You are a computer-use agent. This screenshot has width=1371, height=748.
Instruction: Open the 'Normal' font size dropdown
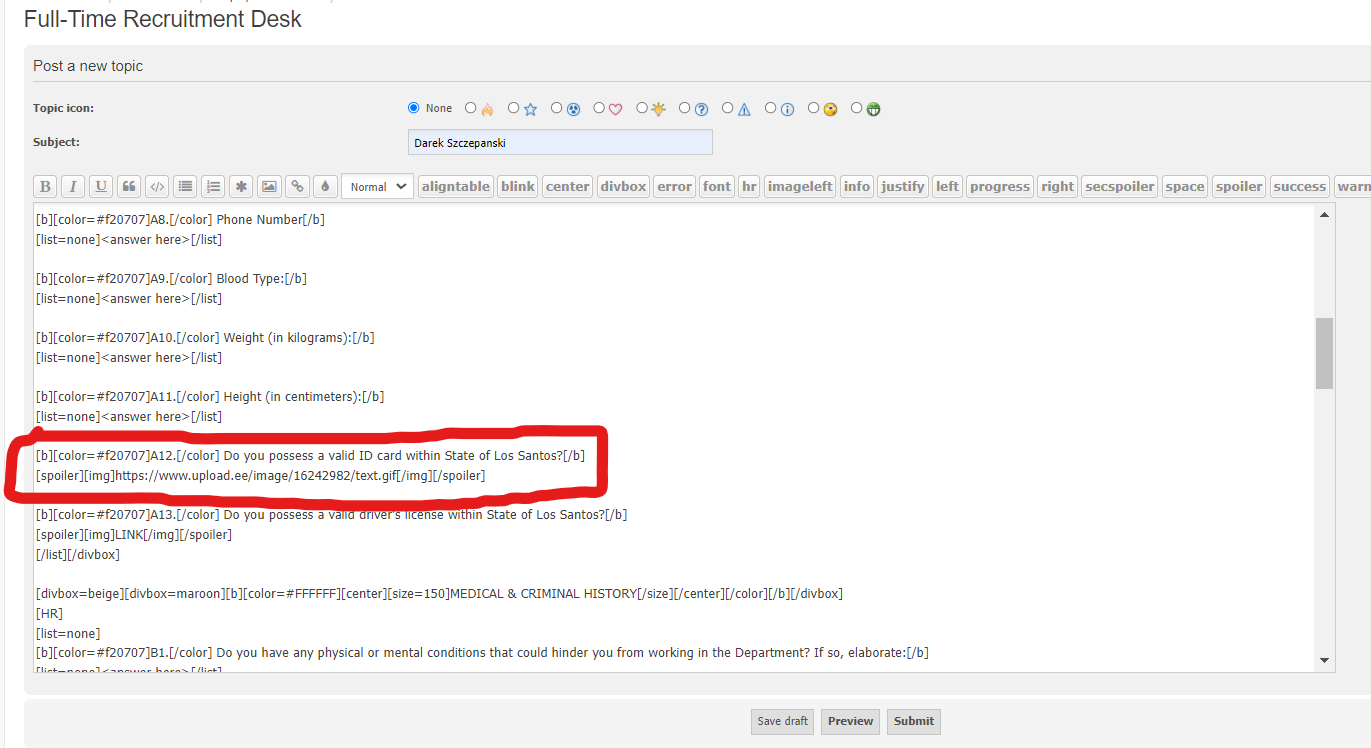click(377, 187)
